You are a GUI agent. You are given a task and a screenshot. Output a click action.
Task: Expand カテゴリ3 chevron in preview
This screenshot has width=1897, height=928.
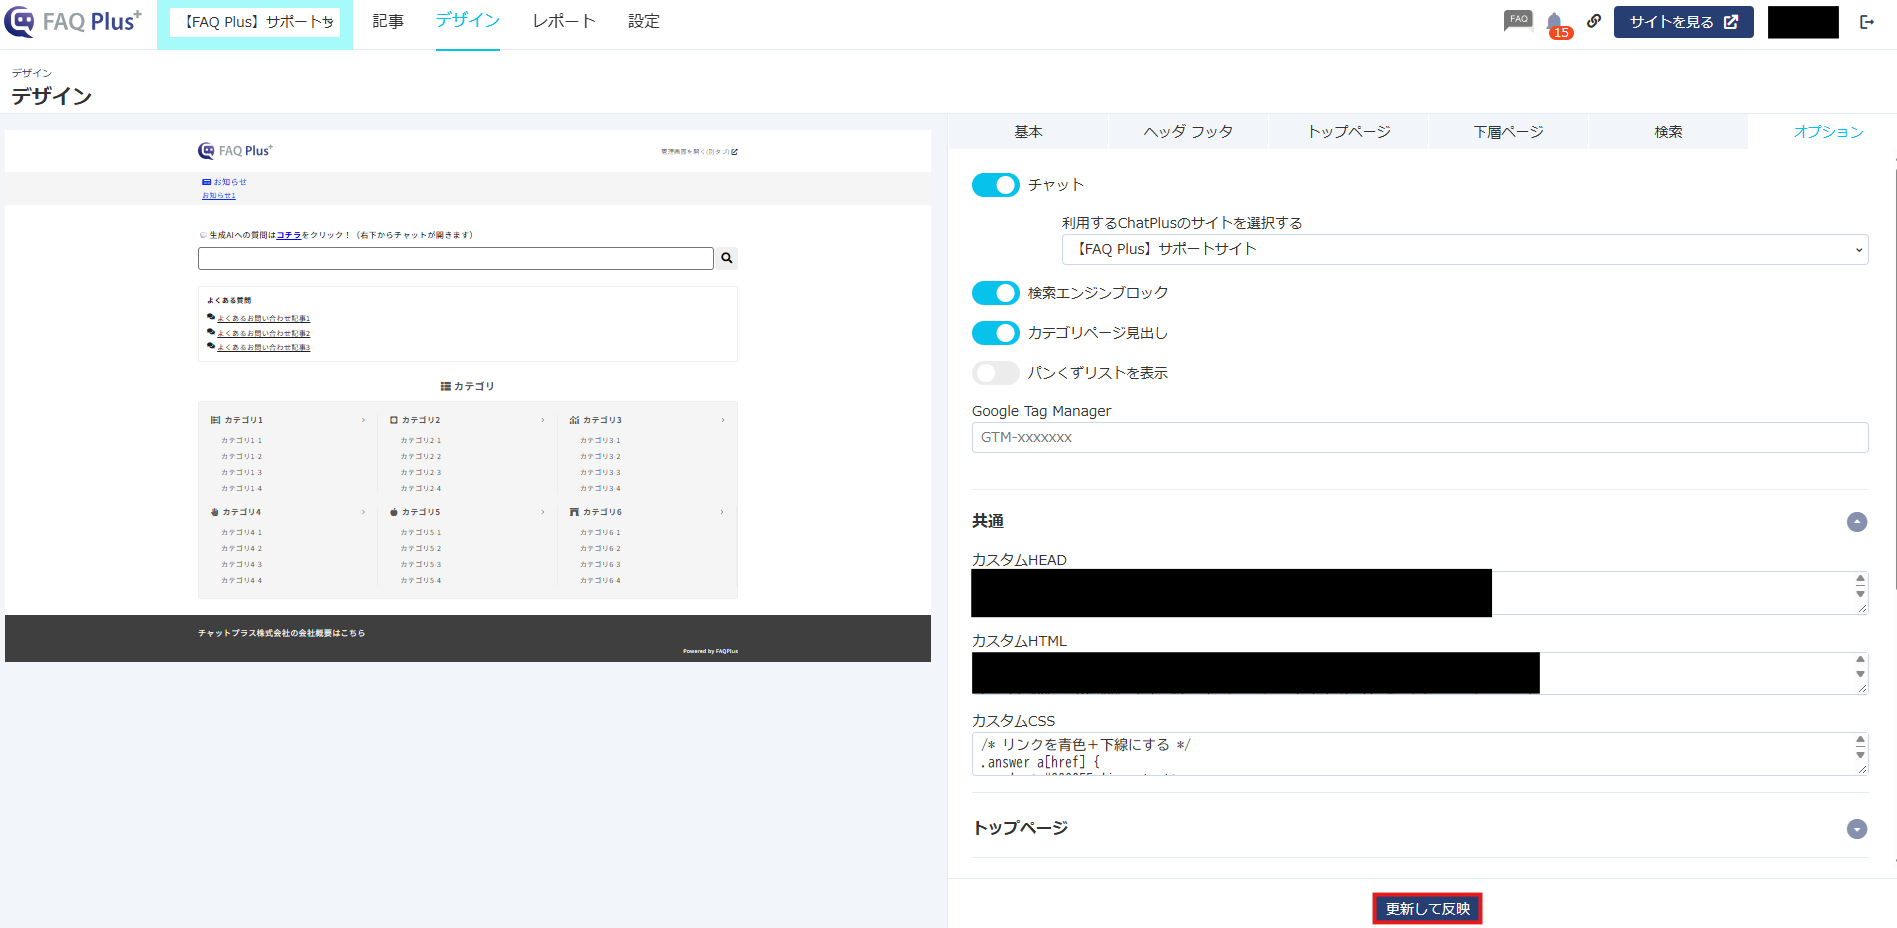(723, 420)
